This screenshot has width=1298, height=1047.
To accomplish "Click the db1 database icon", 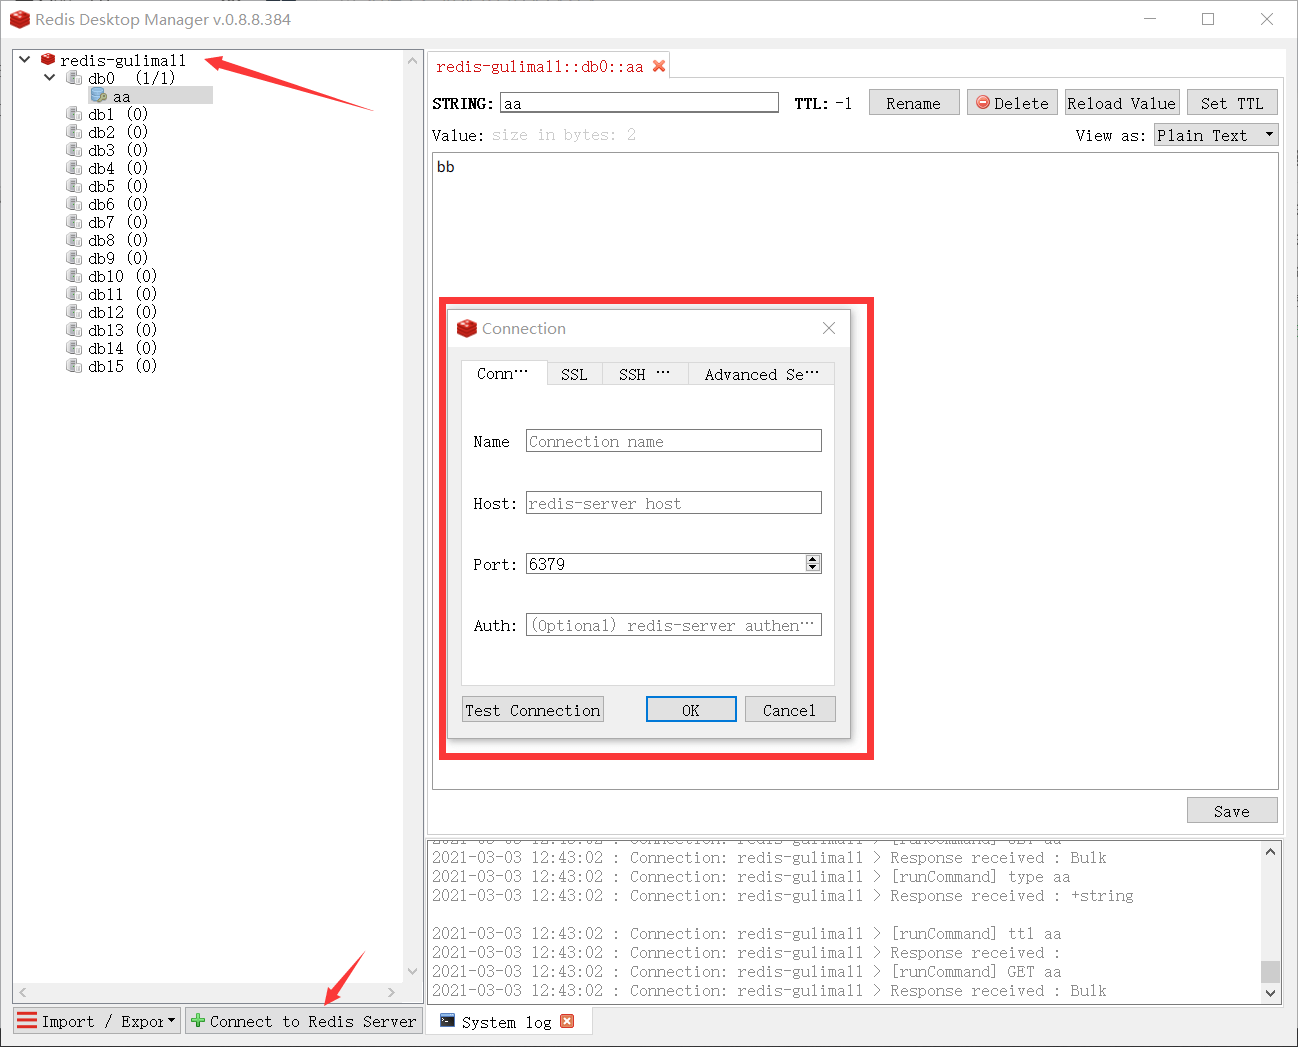I will point(74,114).
